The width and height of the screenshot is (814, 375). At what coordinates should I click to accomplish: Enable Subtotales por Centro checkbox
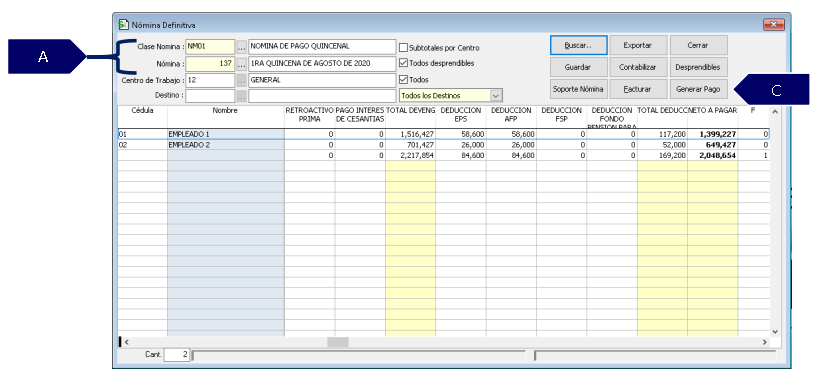point(403,48)
